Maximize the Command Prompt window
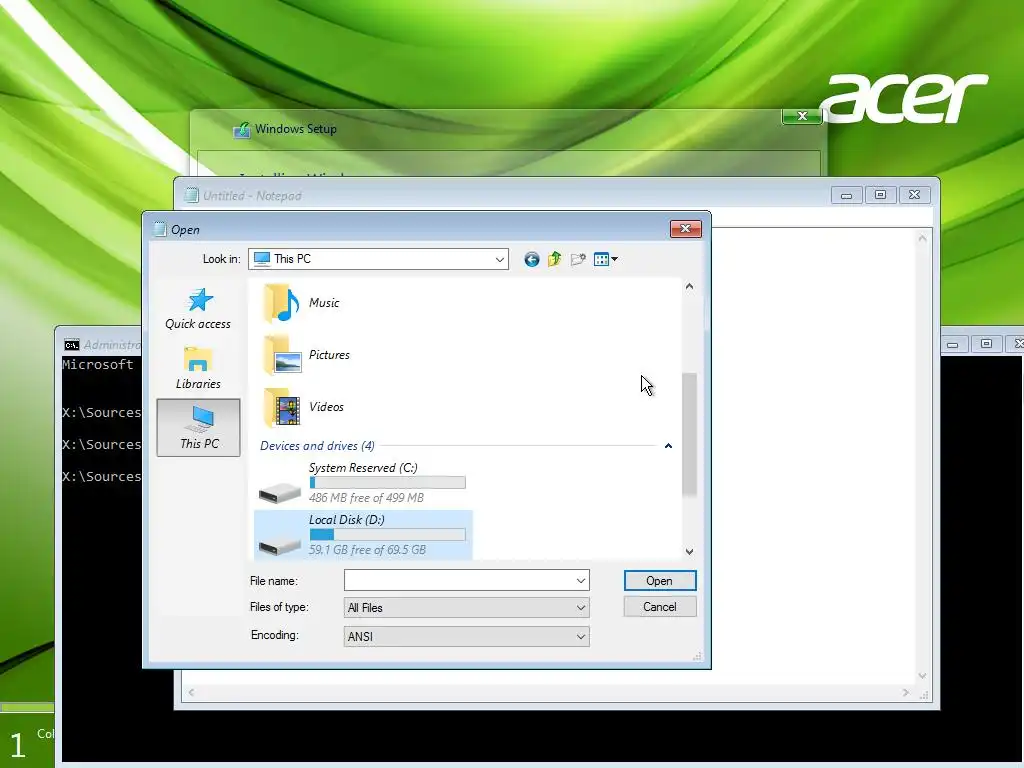 tap(986, 344)
